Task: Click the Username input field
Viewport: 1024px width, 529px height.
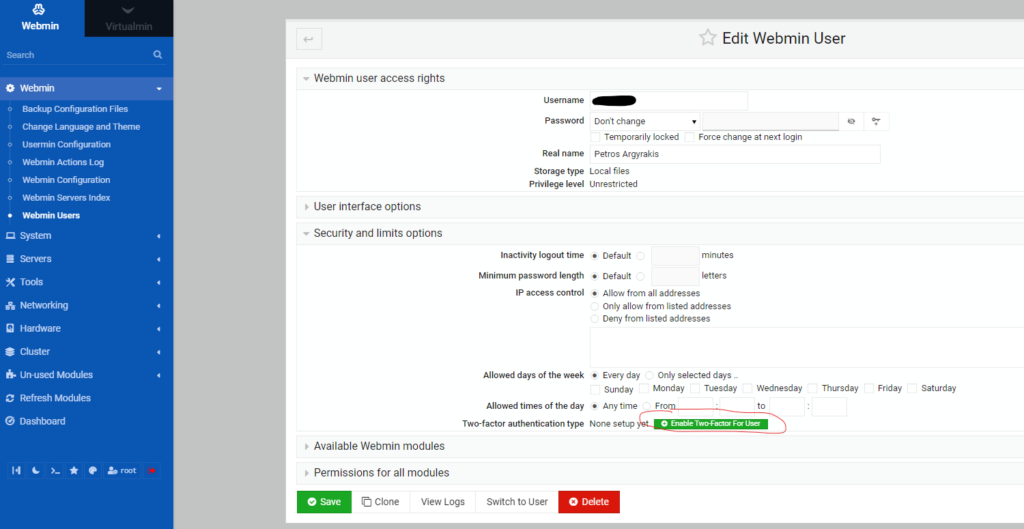Action: pyautogui.click(x=668, y=101)
